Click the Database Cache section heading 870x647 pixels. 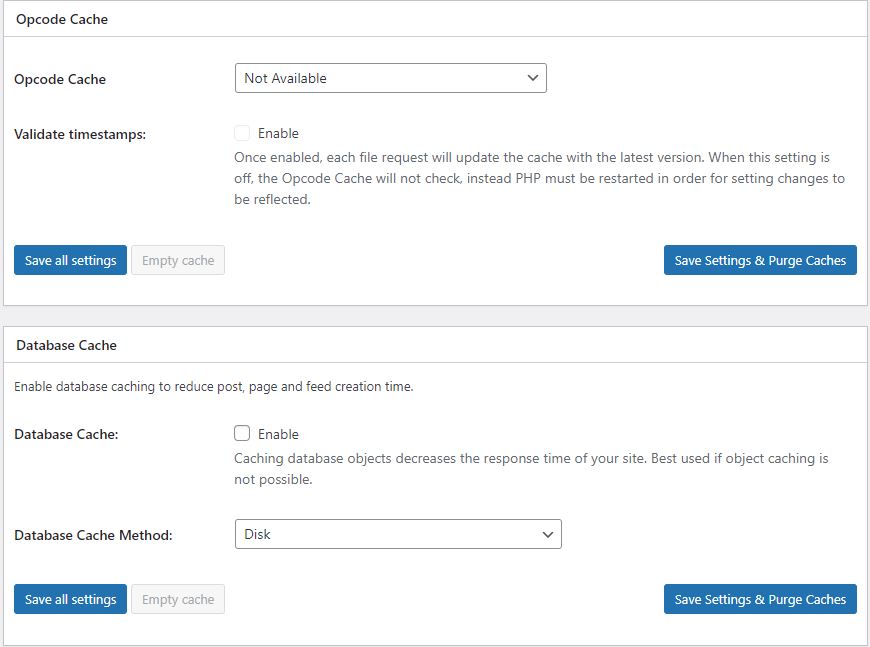point(66,345)
